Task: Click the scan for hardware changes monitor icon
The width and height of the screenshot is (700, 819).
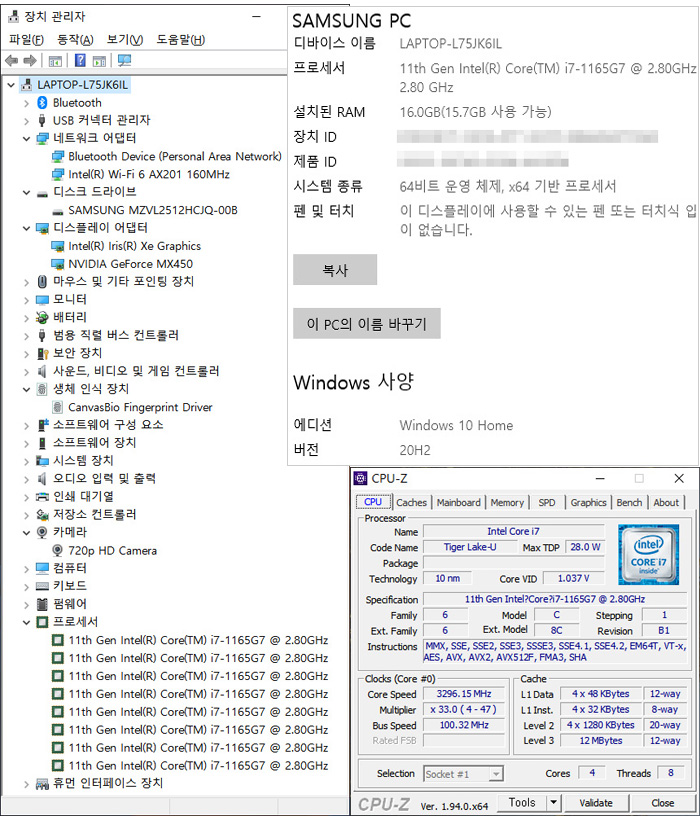Action: [x=124, y=61]
